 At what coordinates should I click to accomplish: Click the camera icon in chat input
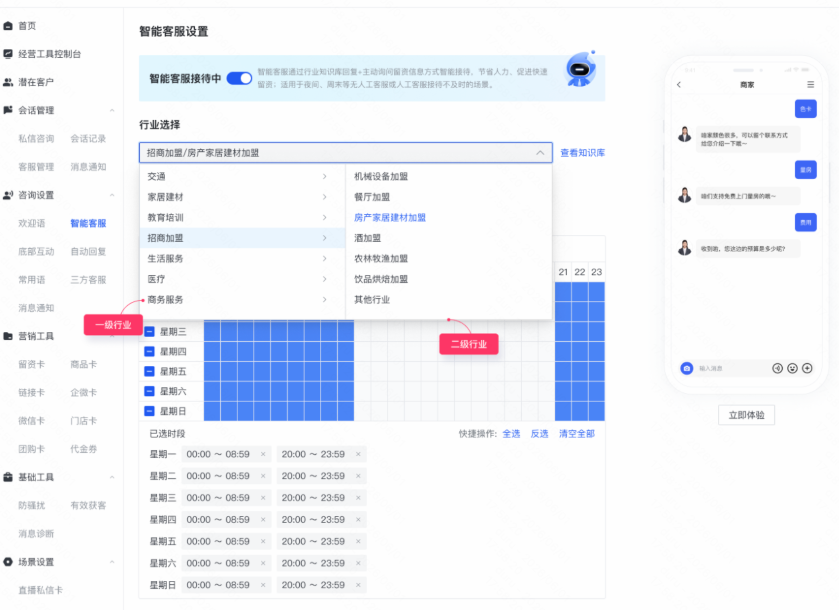(x=687, y=368)
